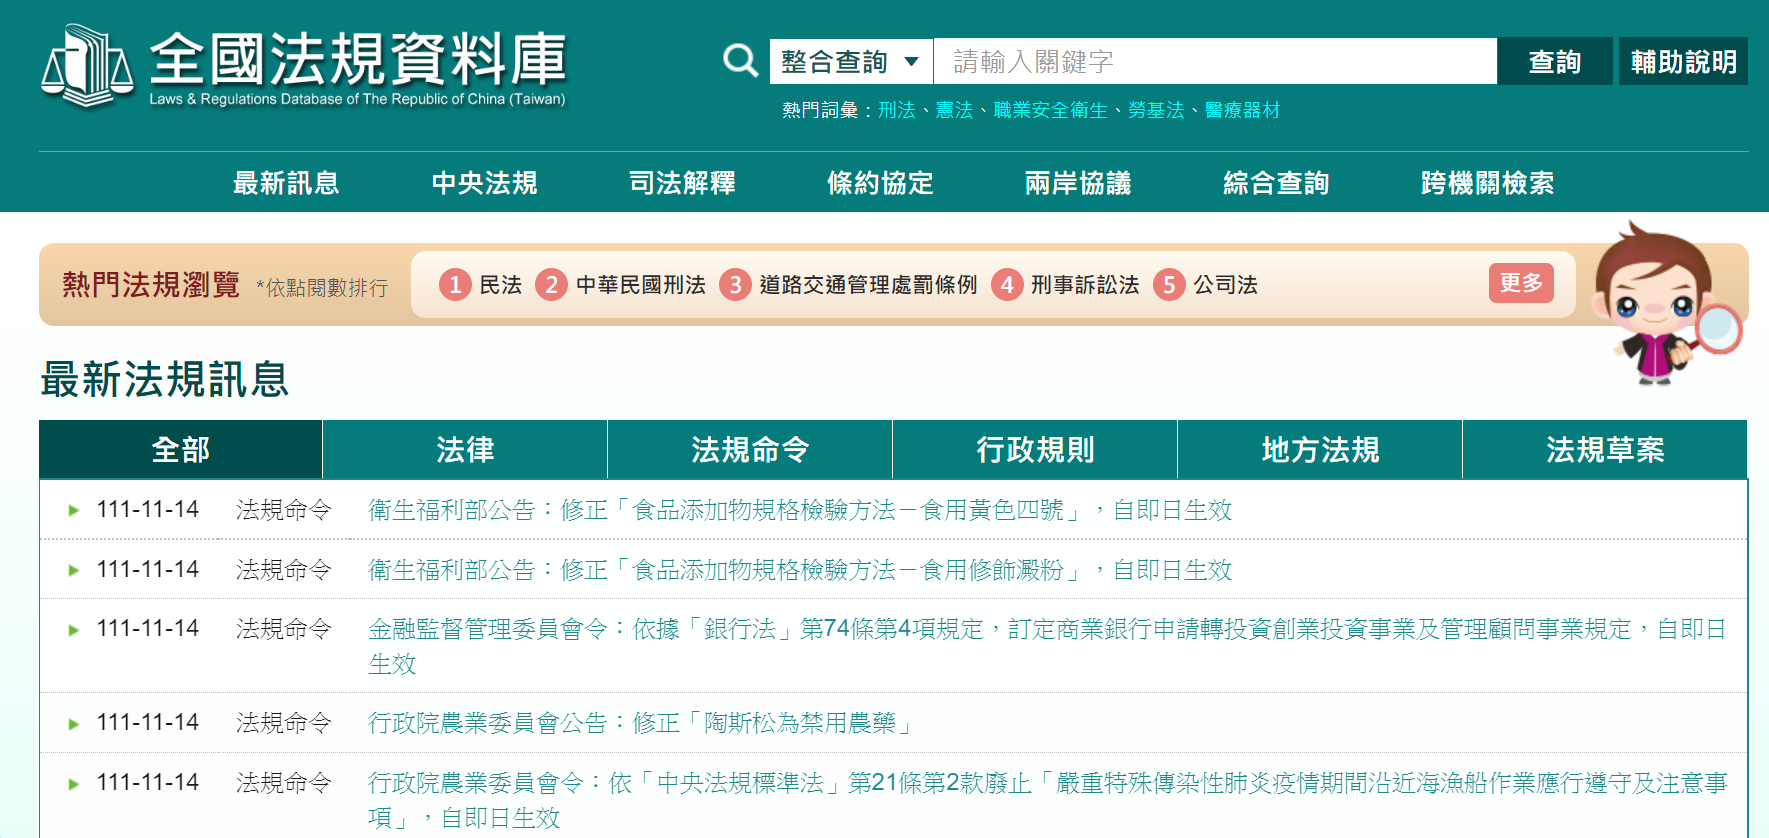Open notice about 食用黃色四號 test method

tap(800, 510)
